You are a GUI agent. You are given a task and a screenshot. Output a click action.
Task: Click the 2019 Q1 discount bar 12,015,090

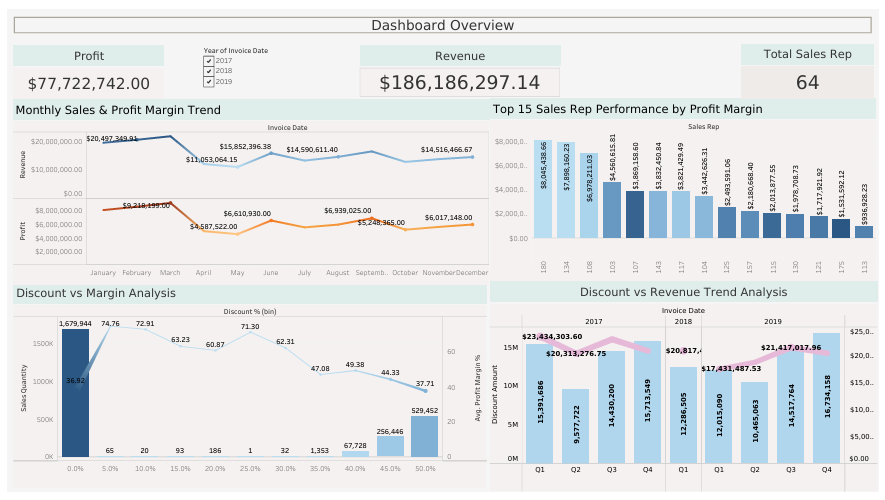click(718, 416)
